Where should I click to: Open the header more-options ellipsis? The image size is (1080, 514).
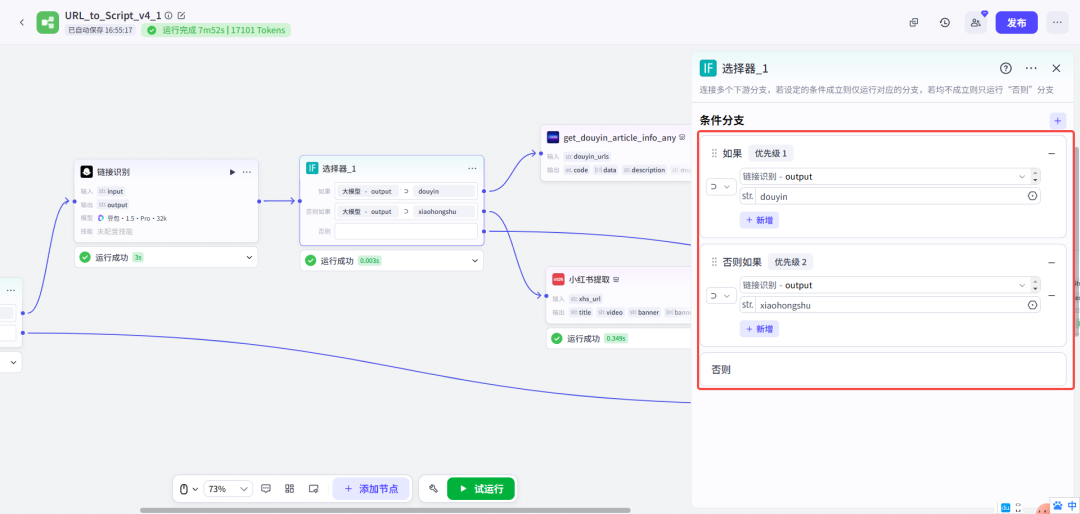[x=1057, y=22]
